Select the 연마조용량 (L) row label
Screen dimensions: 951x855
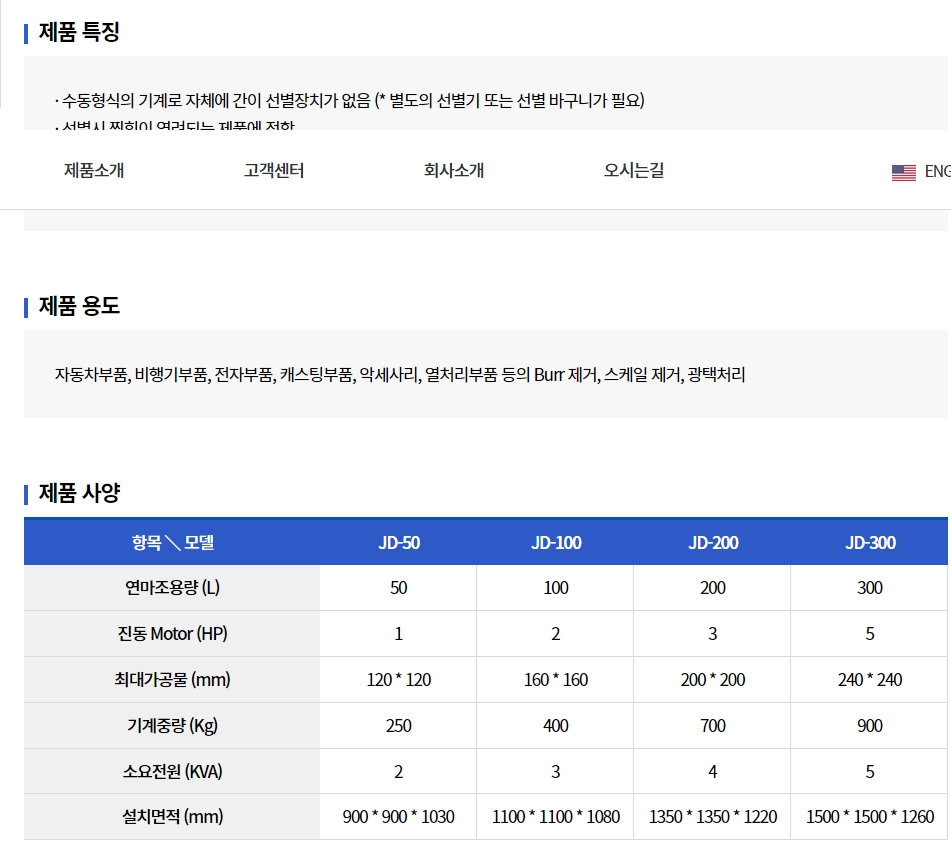point(173,588)
